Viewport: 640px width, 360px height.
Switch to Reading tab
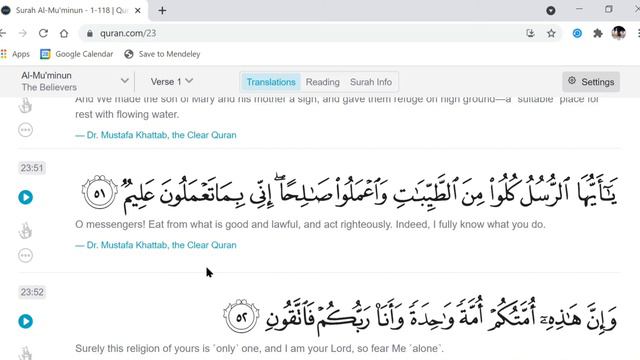pos(322,82)
